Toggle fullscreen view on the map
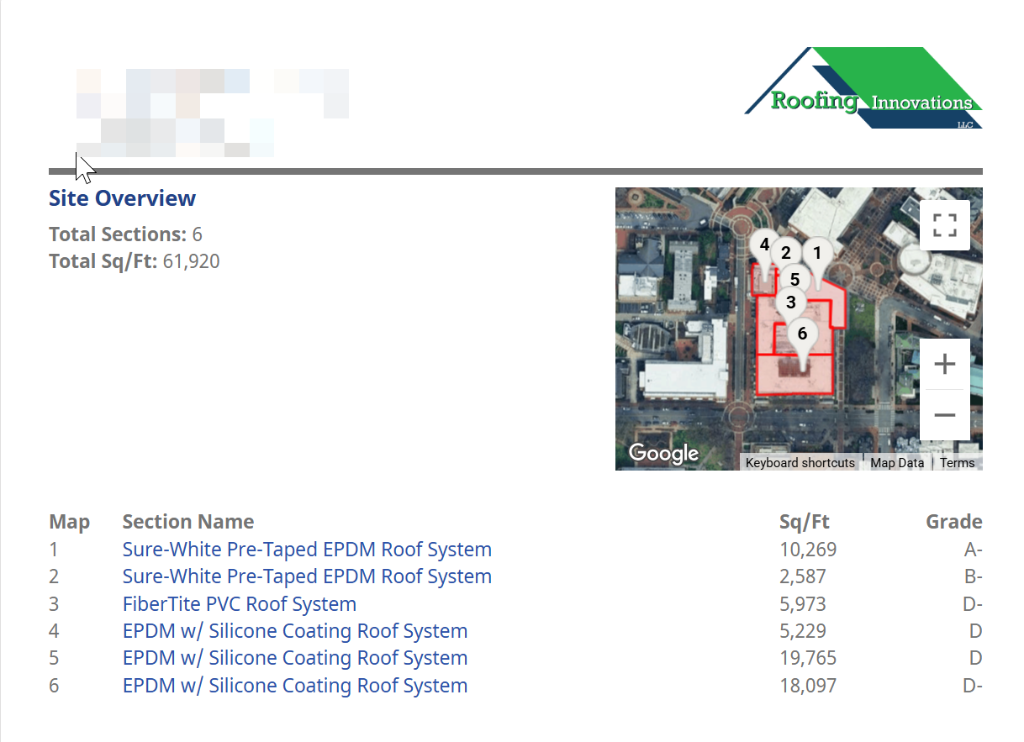The image size is (1024, 742). pyautogui.click(x=944, y=225)
